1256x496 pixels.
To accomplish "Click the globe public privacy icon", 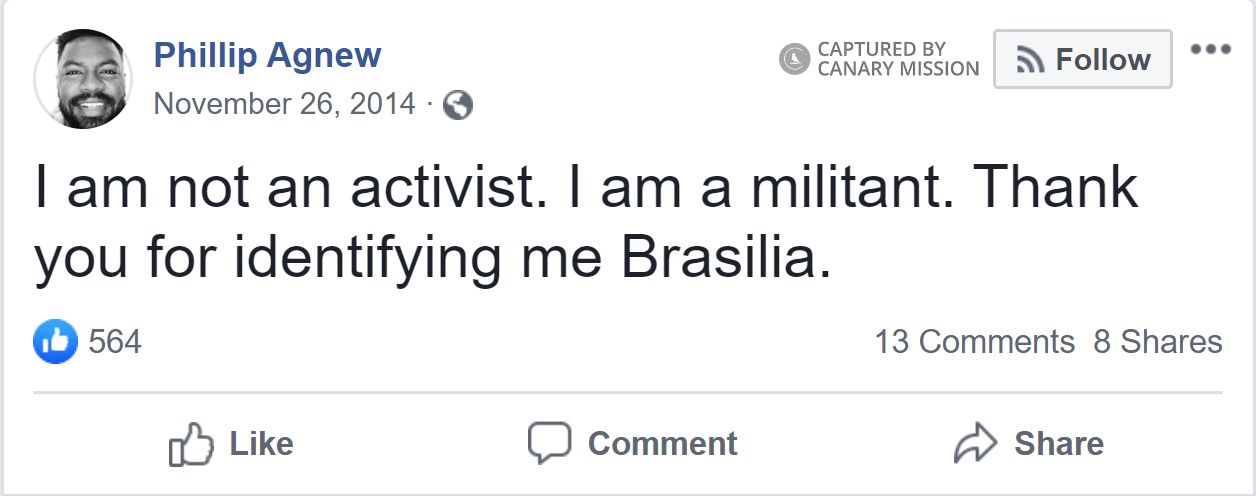I will tap(457, 105).
